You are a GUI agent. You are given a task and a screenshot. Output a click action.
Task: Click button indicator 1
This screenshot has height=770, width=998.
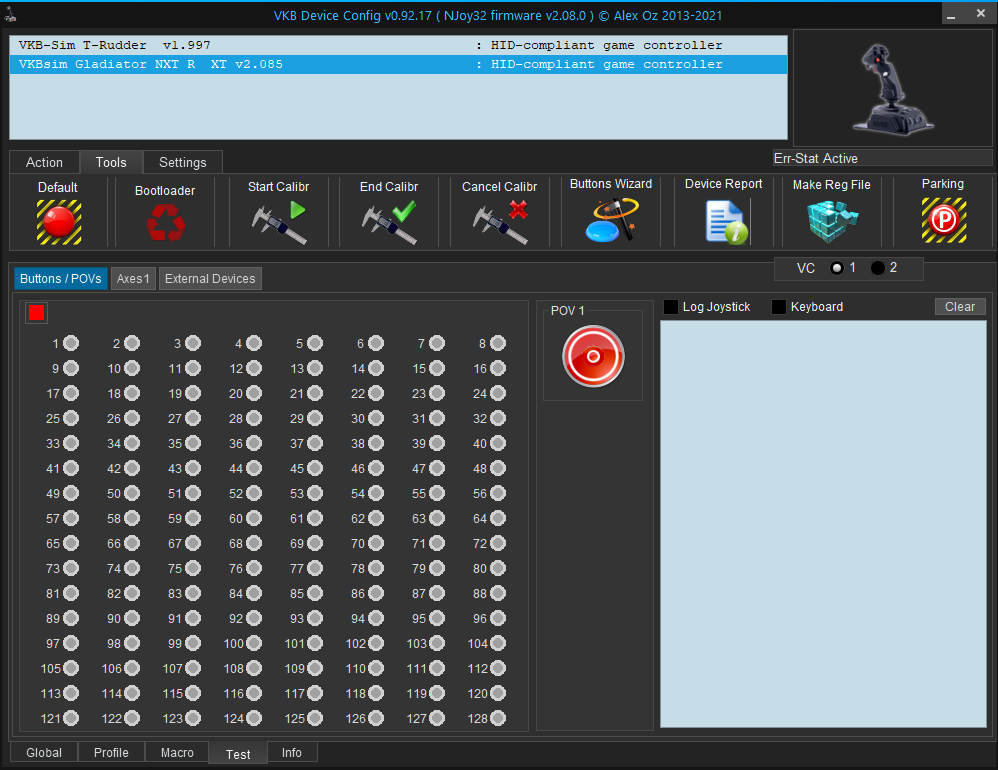(x=71, y=344)
